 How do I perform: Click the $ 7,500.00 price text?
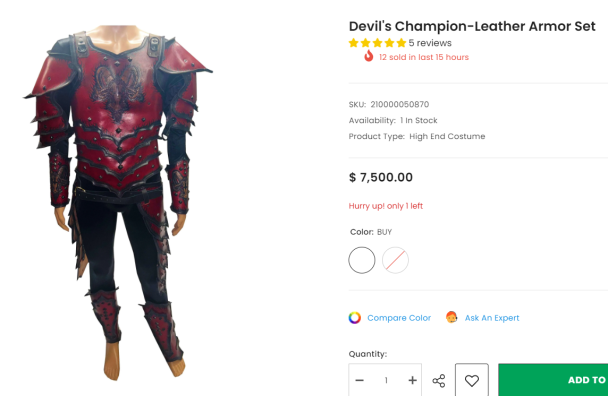[381, 177]
